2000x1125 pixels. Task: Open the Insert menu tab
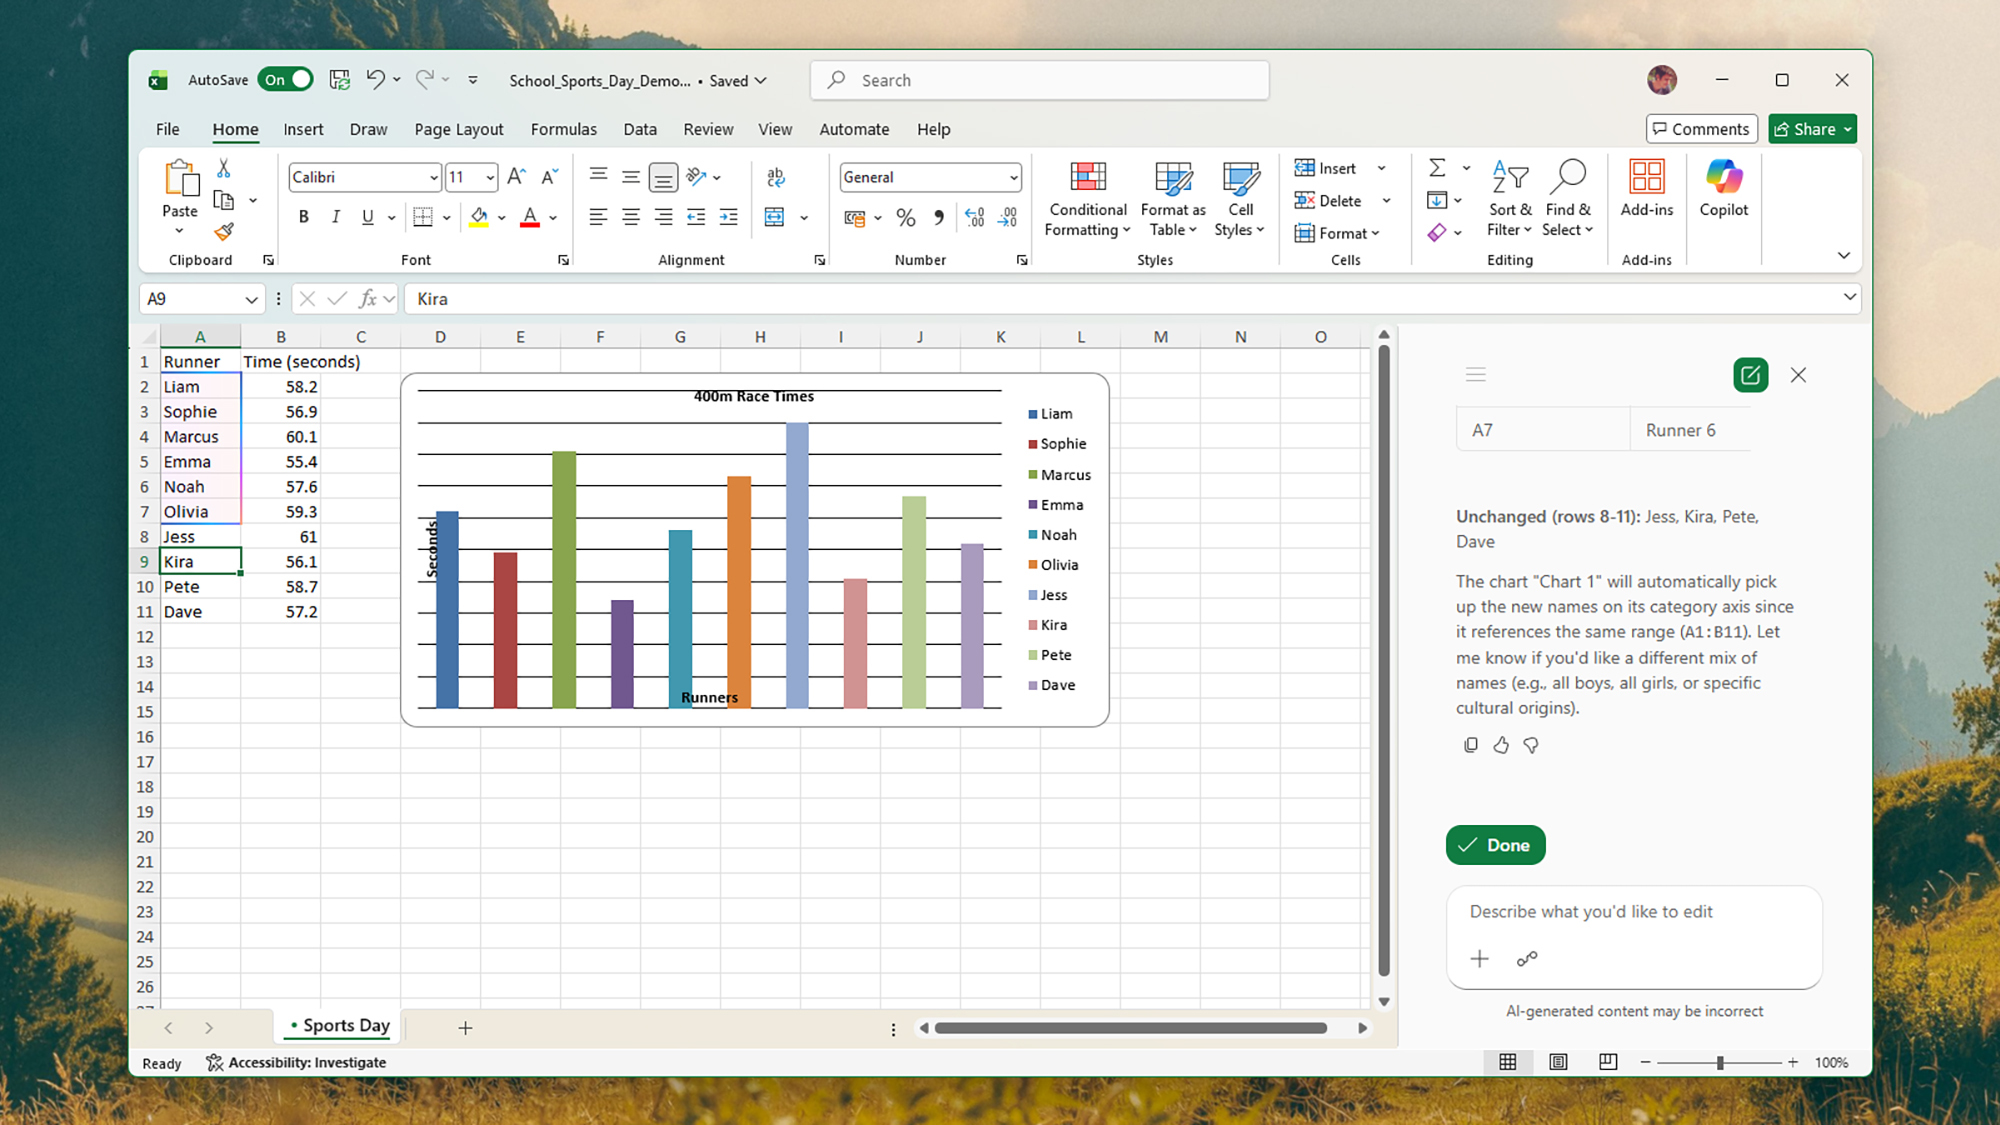click(303, 129)
